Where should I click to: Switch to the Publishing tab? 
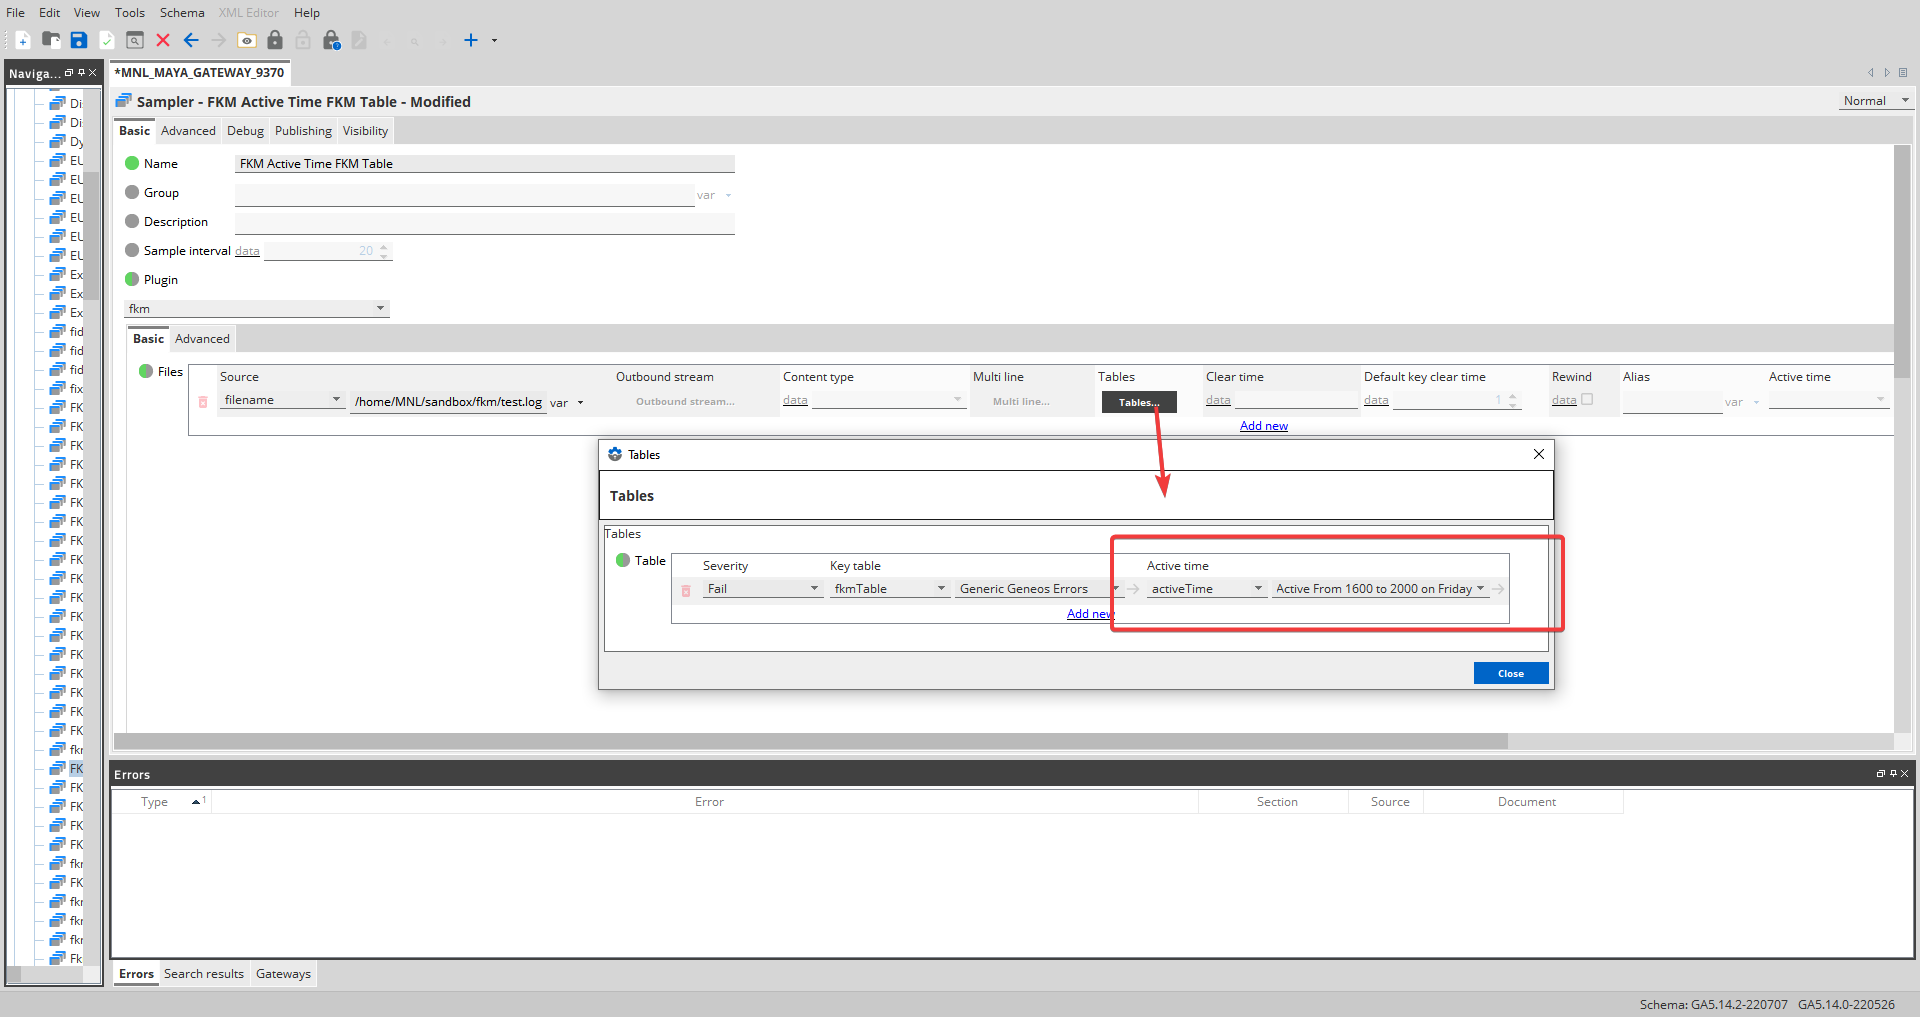(302, 130)
